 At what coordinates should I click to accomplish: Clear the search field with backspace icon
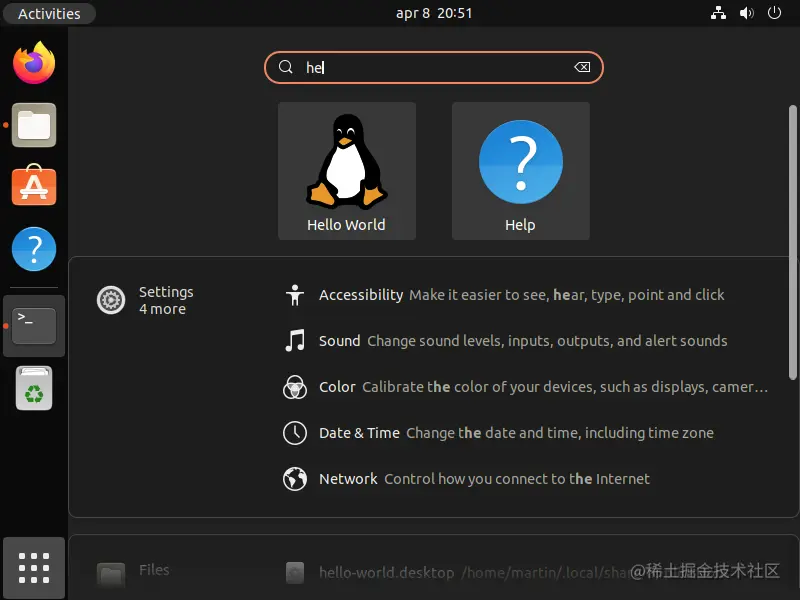coord(582,67)
